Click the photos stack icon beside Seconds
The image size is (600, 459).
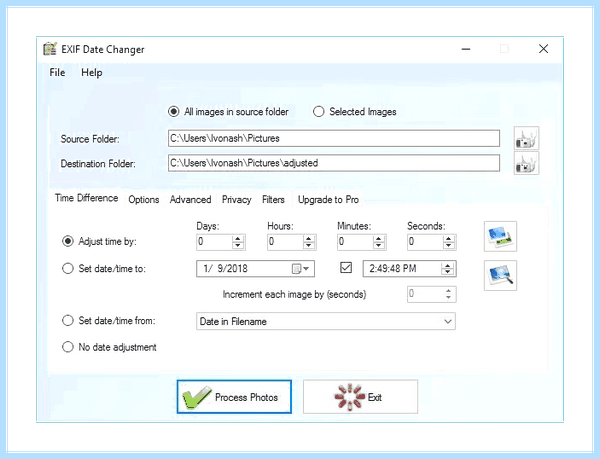(x=500, y=236)
